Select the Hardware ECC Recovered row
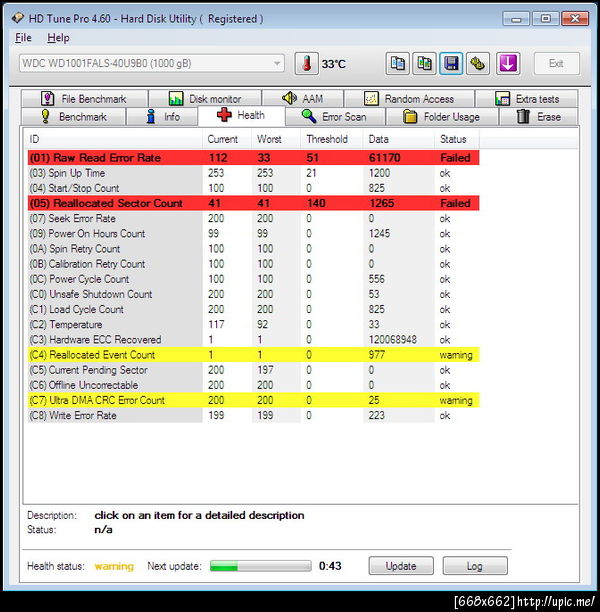The image size is (600, 612). pyautogui.click(x=253, y=340)
